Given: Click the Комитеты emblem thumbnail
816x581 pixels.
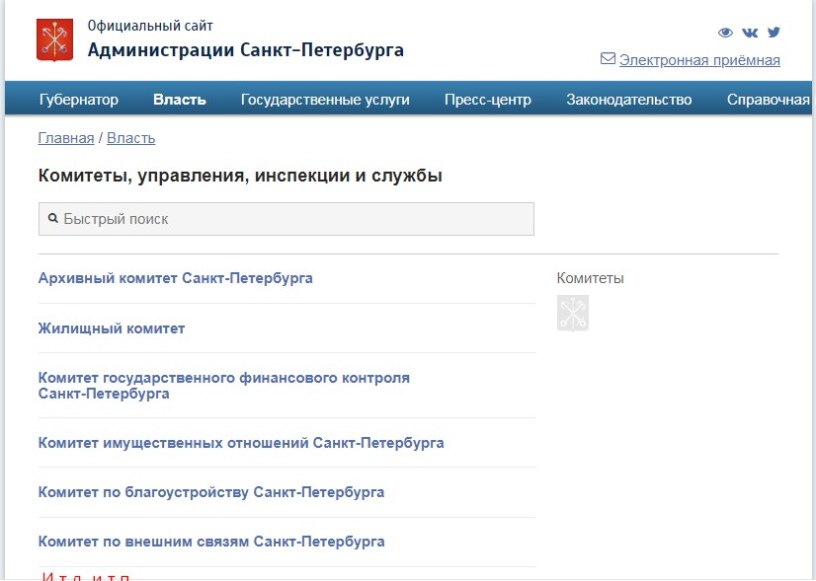Looking at the screenshot, I should point(573,313).
